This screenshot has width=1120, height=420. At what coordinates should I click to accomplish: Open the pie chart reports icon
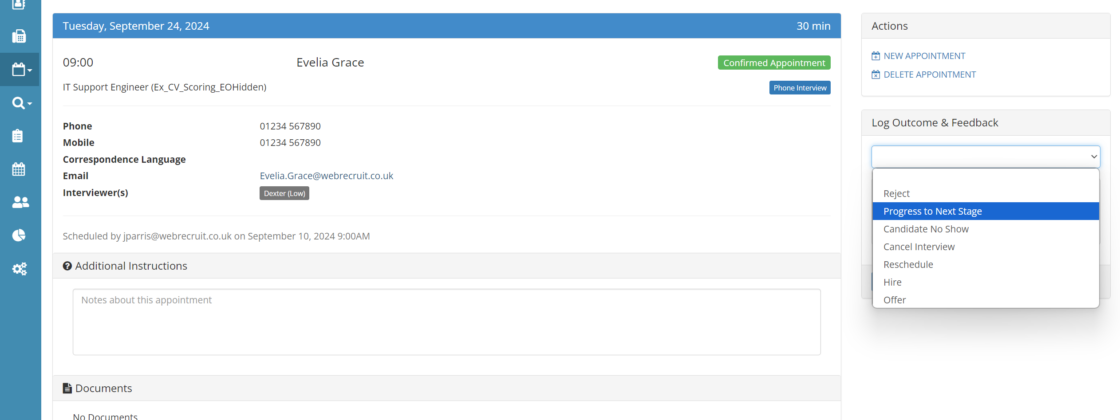click(18, 235)
